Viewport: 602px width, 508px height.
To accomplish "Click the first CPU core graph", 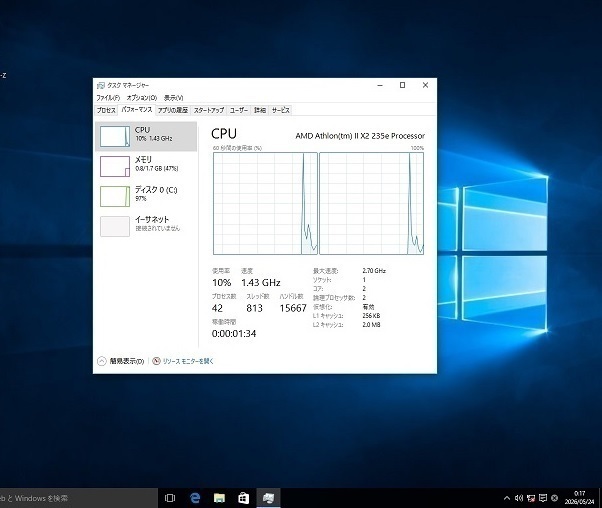I will coord(265,203).
